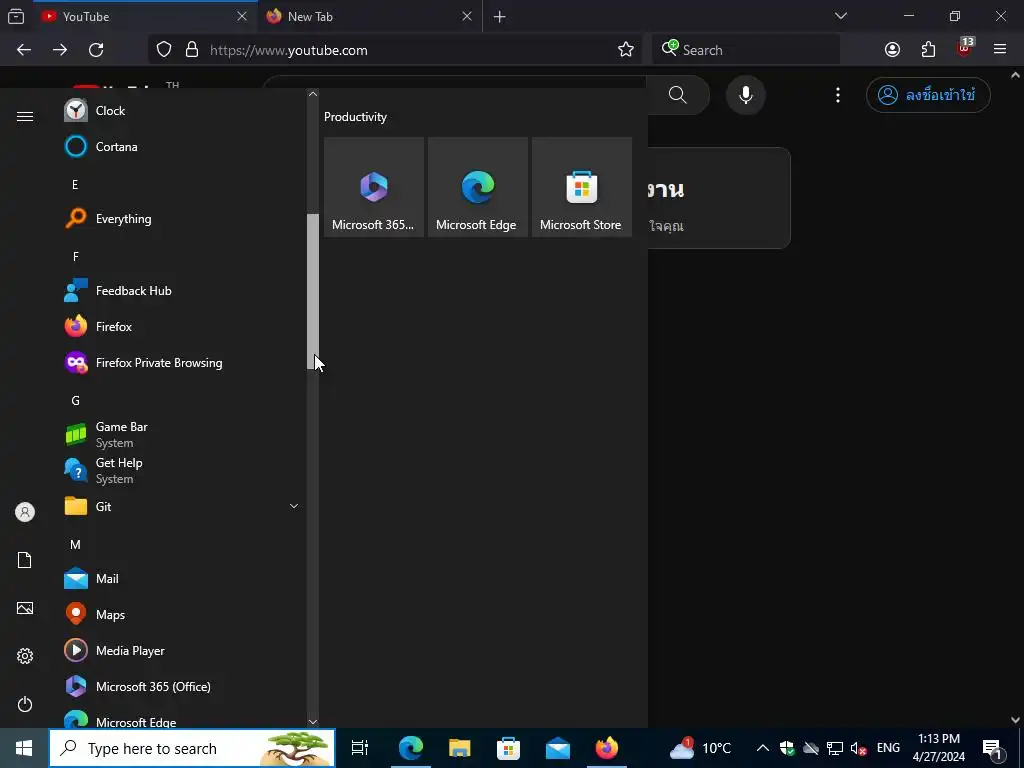The image size is (1024, 768).
Task: Open a new browser tab with plus
Action: [x=500, y=17]
